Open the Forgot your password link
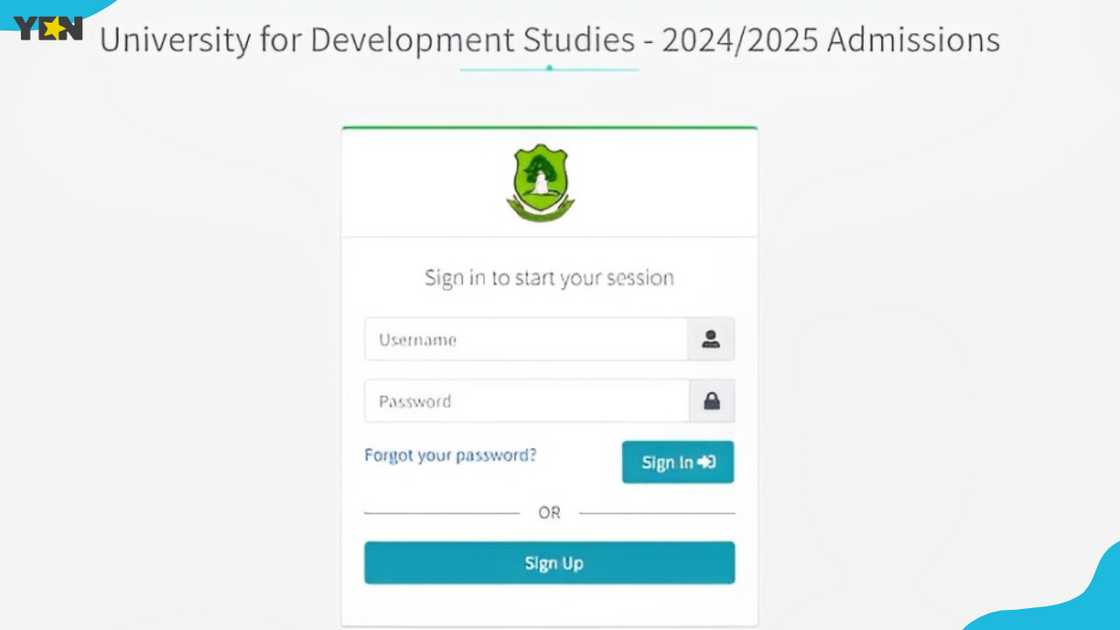The image size is (1120, 630). (450, 455)
